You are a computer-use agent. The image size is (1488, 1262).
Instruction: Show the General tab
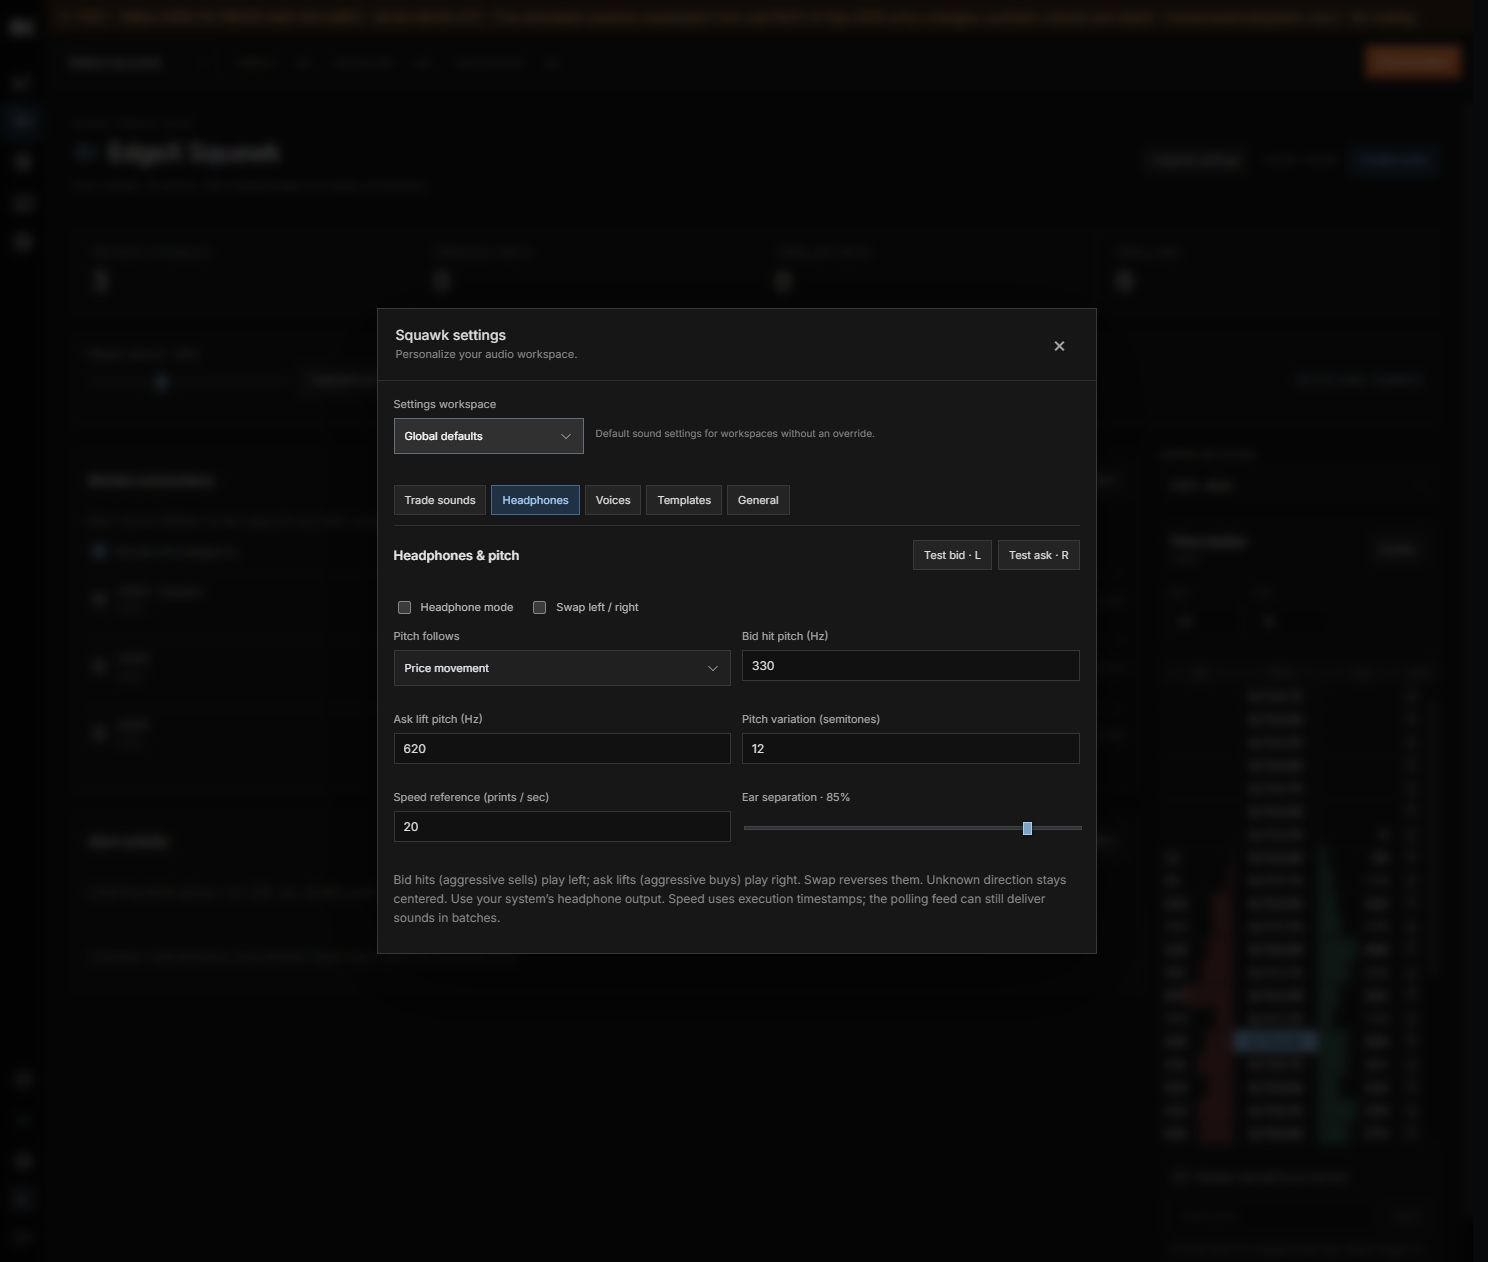(x=758, y=500)
